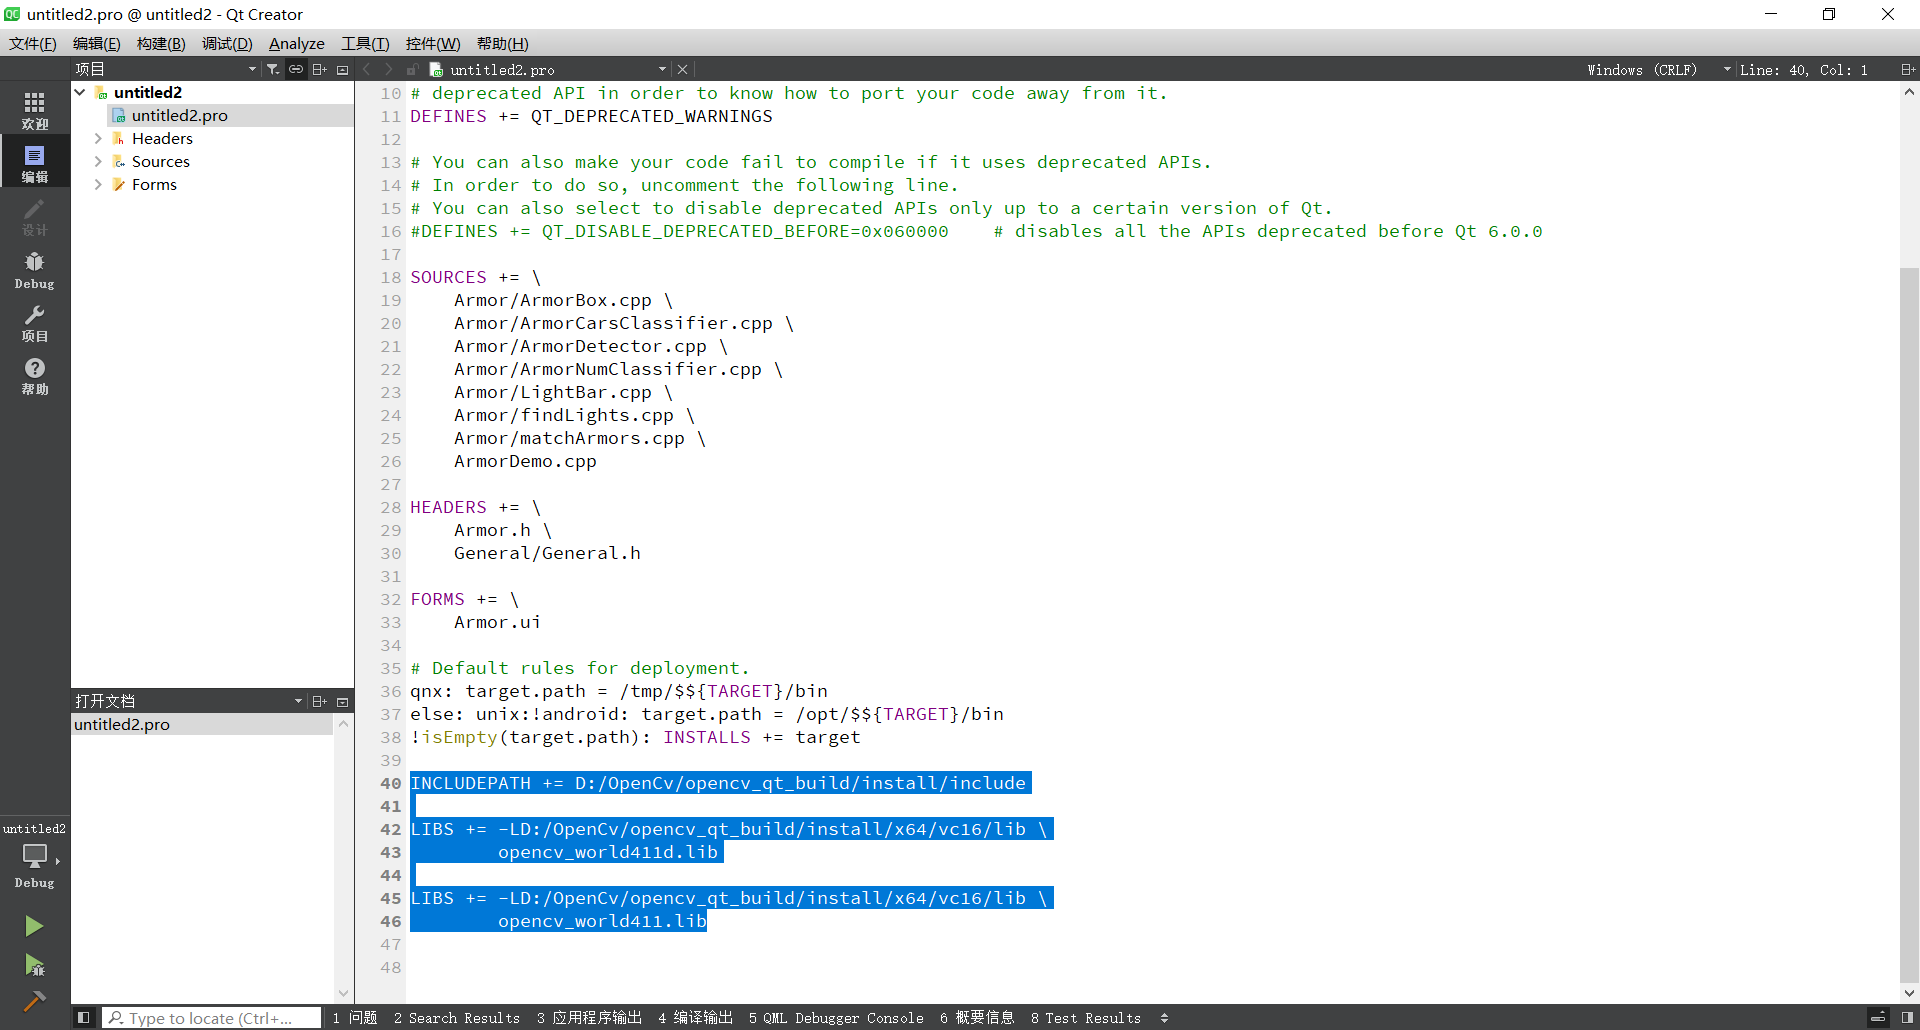This screenshot has width=1920, height=1030.
Task: Split the editor using top-right icon
Action: tap(1907, 69)
